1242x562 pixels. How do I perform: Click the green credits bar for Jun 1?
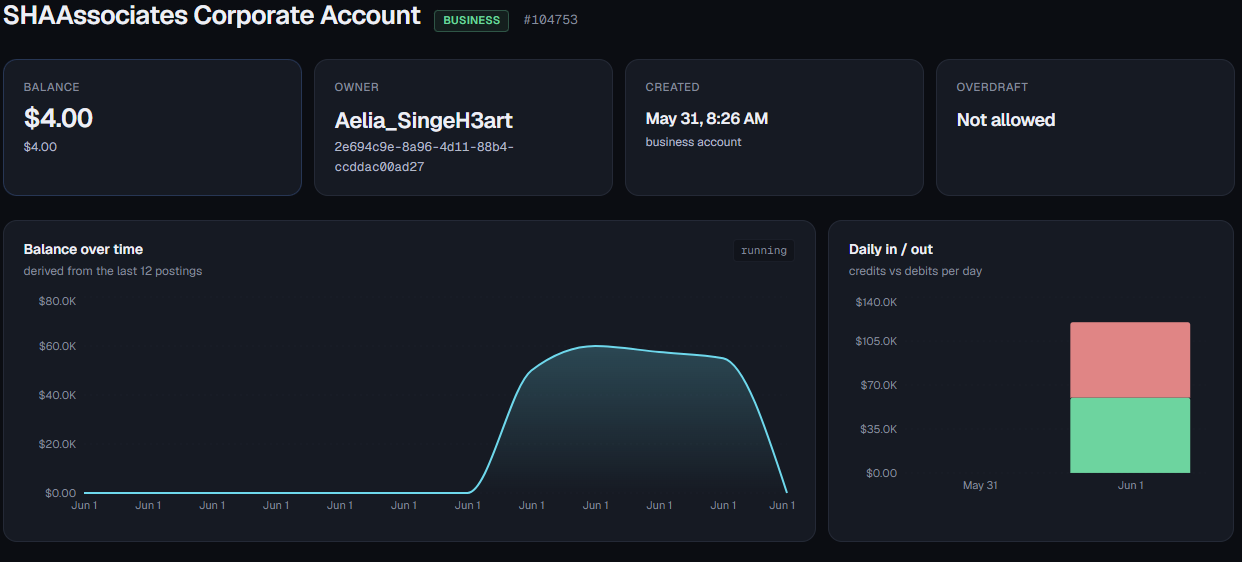1130,435
